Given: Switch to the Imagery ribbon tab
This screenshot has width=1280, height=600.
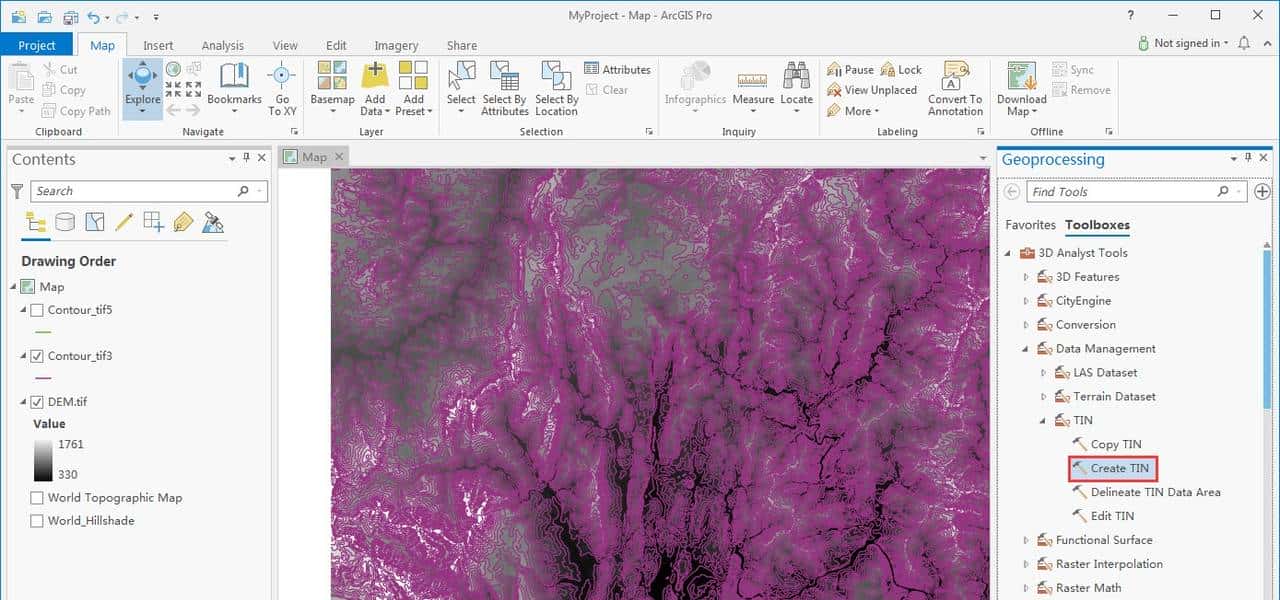Looking at the screenshot, I should tap(396, 45).
